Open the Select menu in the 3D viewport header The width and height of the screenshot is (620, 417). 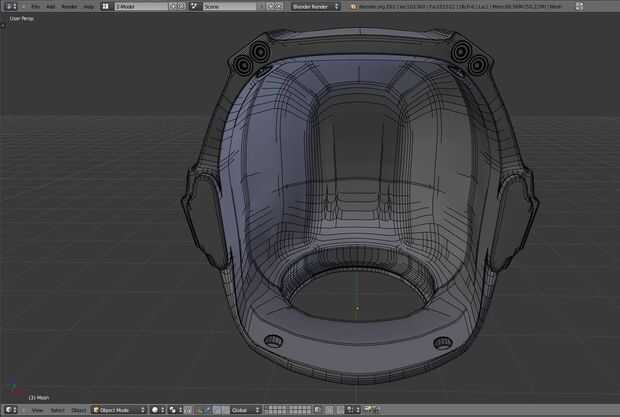click(x=57, y=410)
